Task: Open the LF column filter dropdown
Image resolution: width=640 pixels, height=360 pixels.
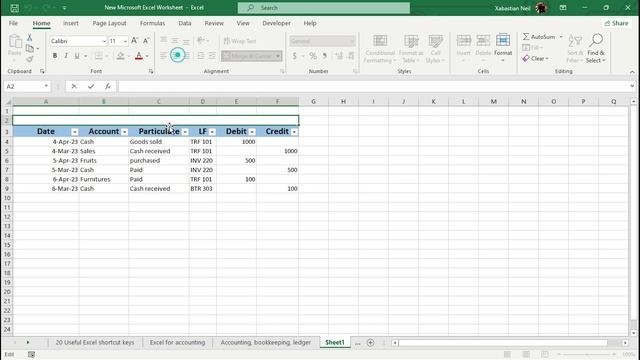Action: point(212,132)
